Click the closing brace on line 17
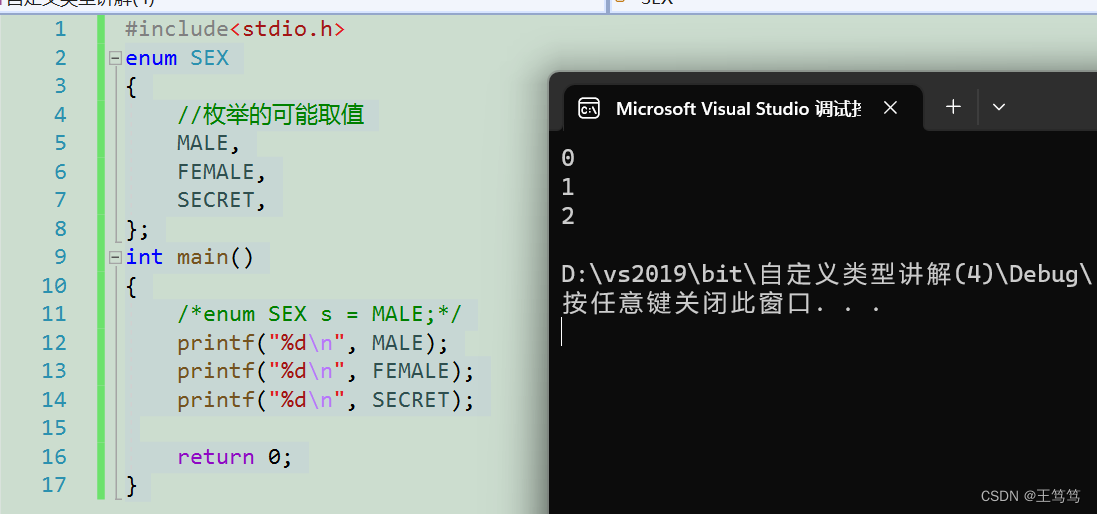This screenshot has height=514, width=1097. click(131, 485)
